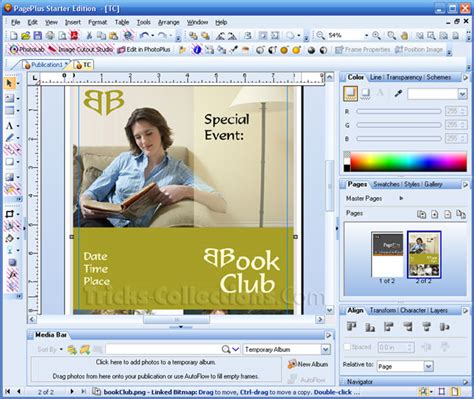The image size is (474, 399).
Task: Open a file with the folder icon
Action: tap(26, 36)
